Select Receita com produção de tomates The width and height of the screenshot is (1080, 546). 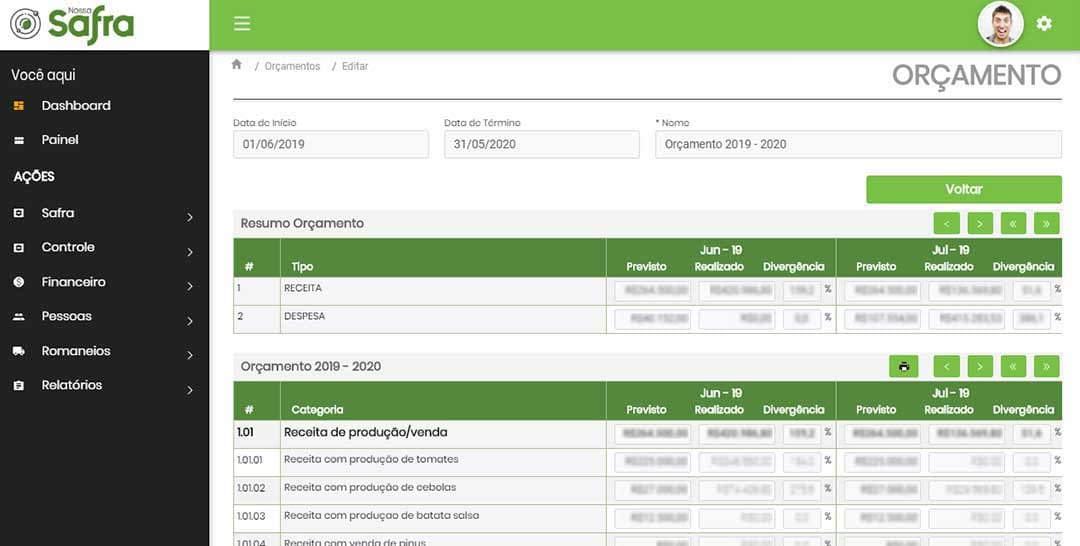[647, 463]
